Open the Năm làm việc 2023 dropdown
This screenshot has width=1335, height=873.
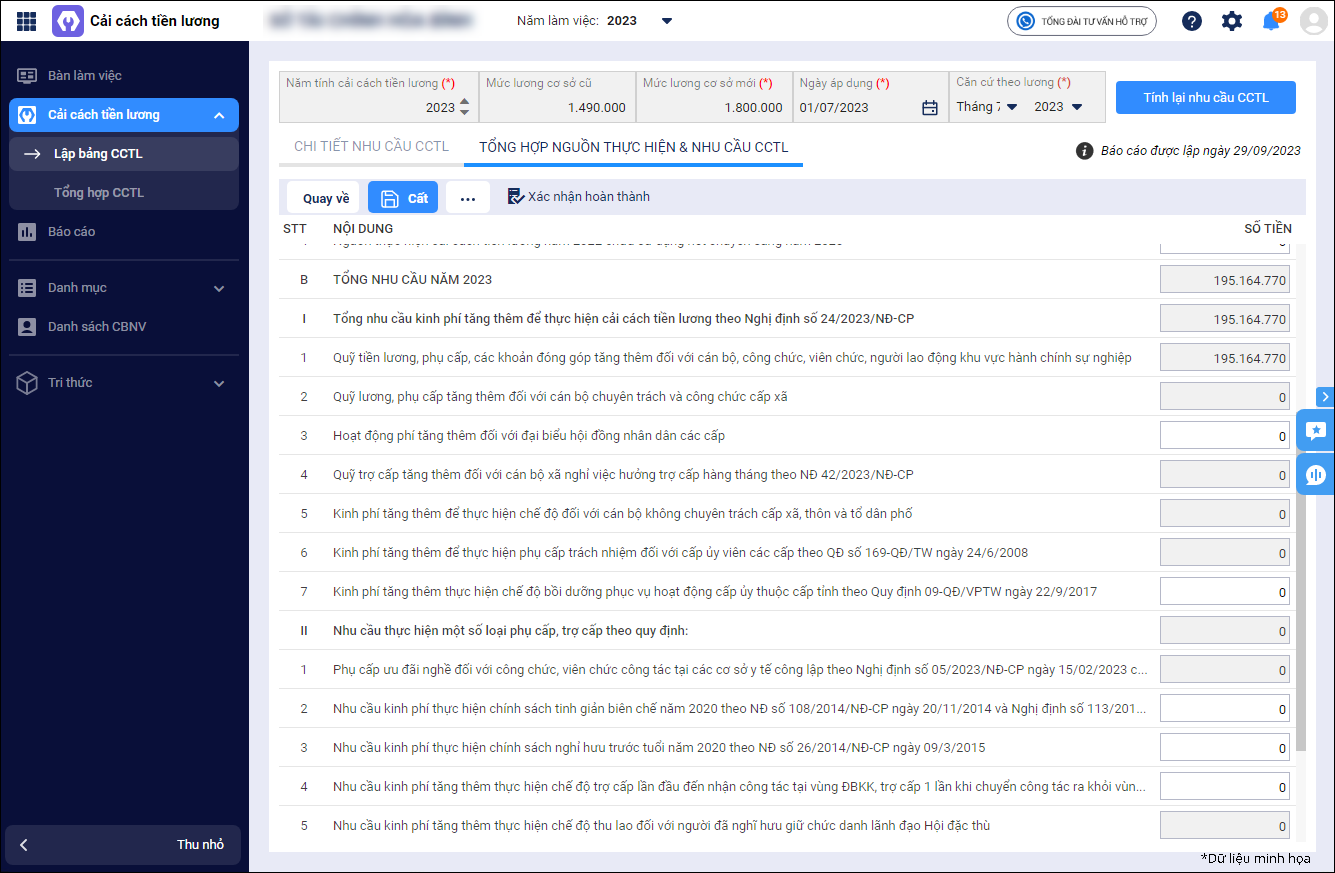(x=667, y=21)
